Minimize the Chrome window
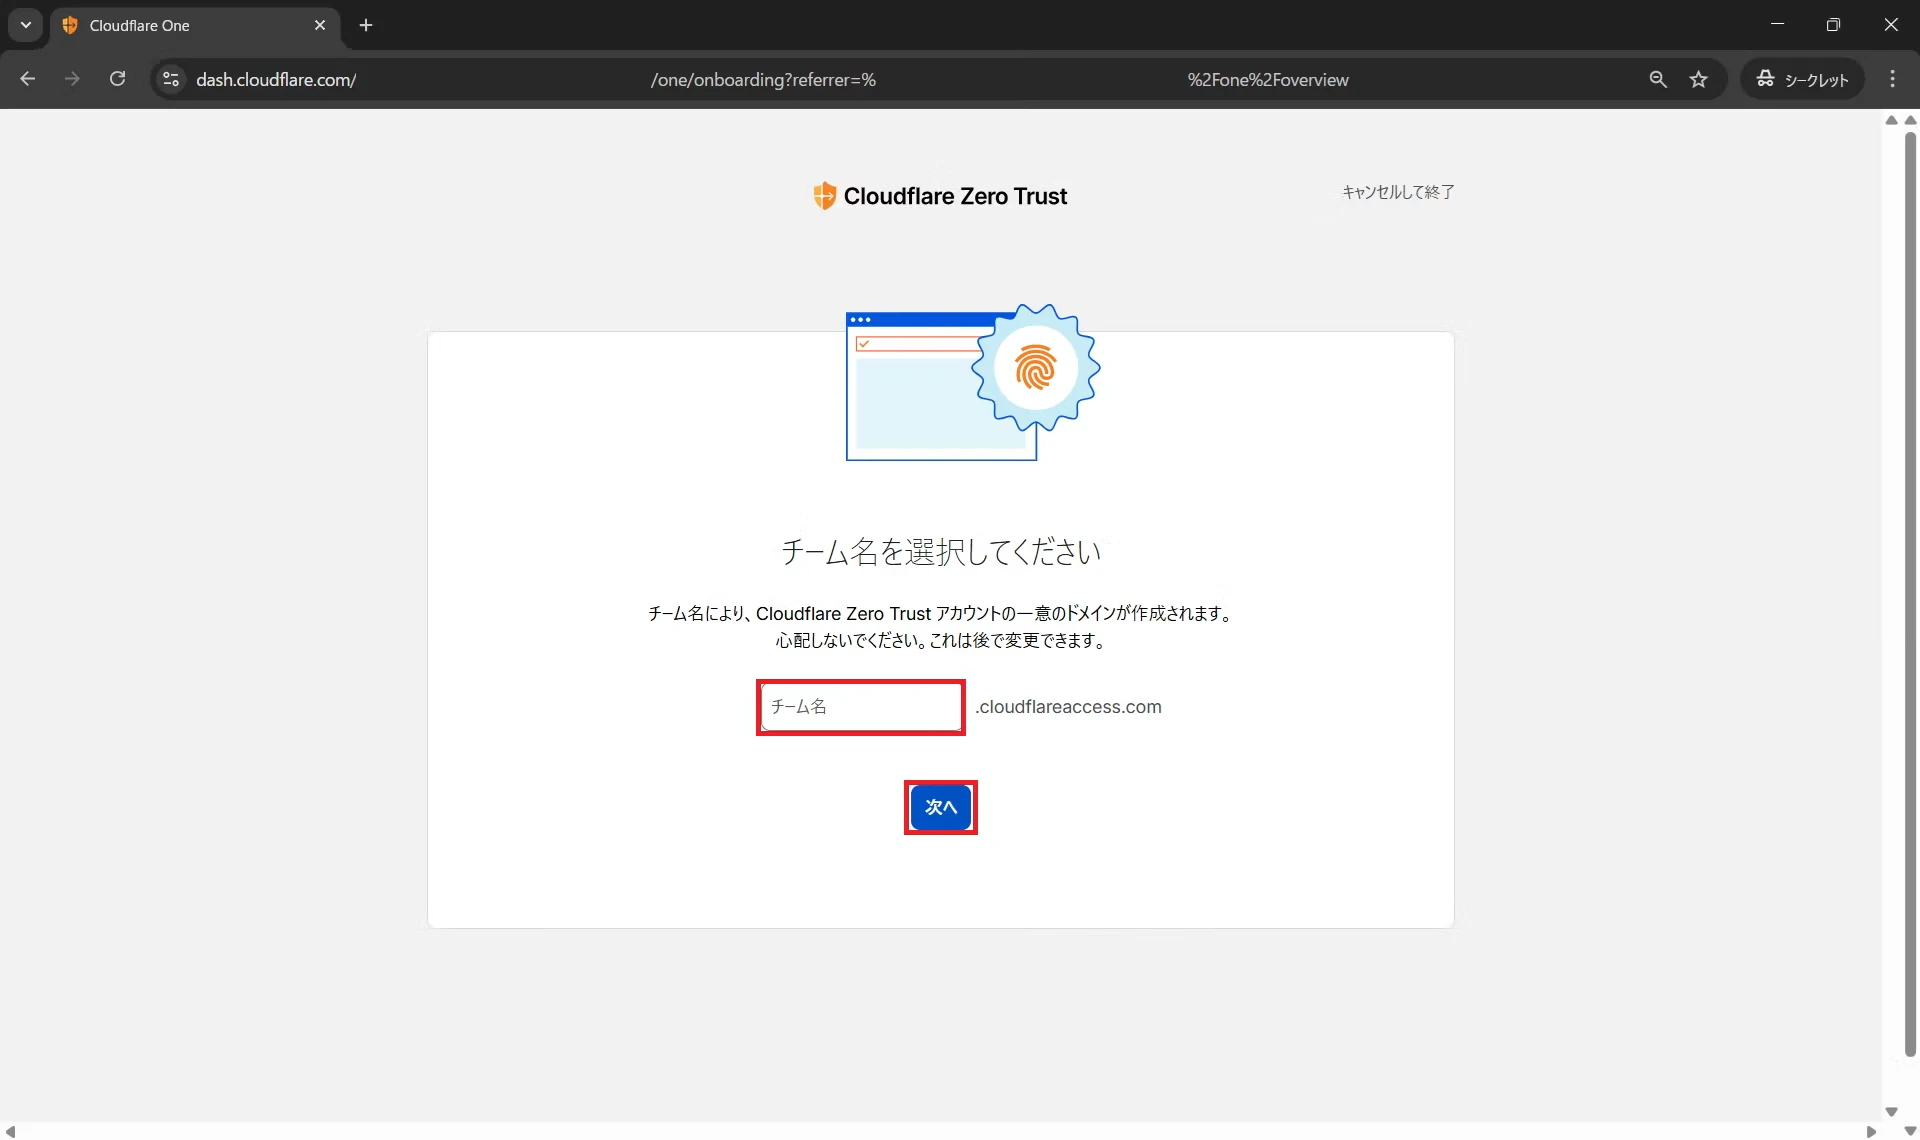 (x=1777, y=25)
